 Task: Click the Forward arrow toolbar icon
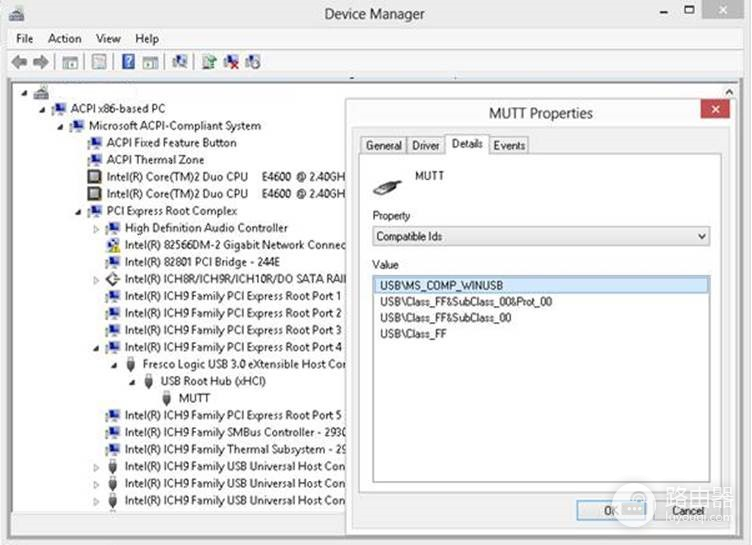click(41, 62)
